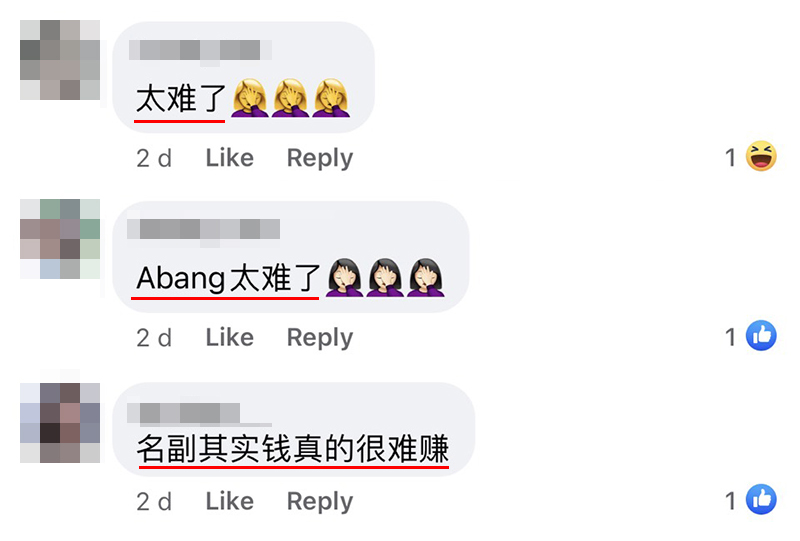Click the thumbs-up reaction on the last comment
800x541 pixels.
click(x=761, y=499)
